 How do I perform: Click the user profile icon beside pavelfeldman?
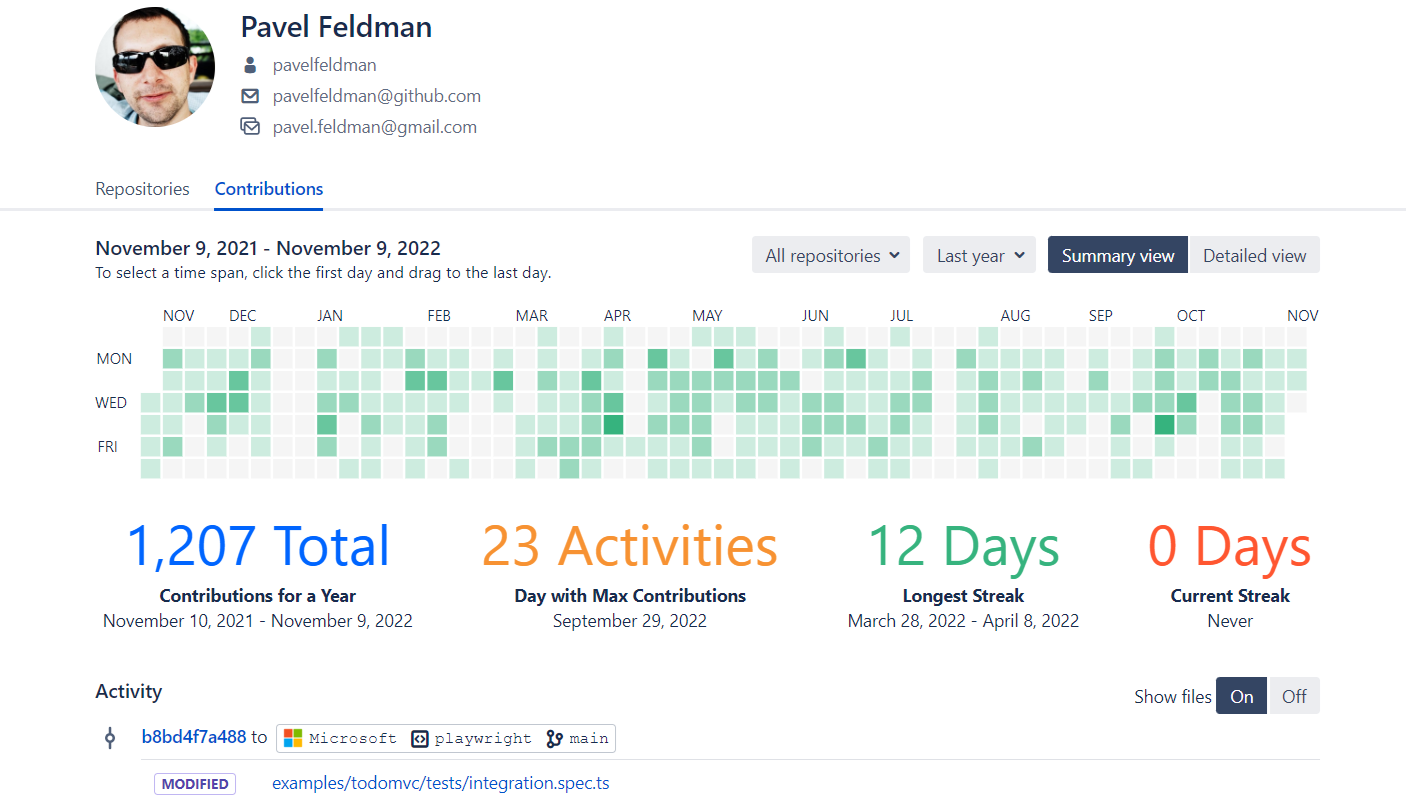coord(250,66)
